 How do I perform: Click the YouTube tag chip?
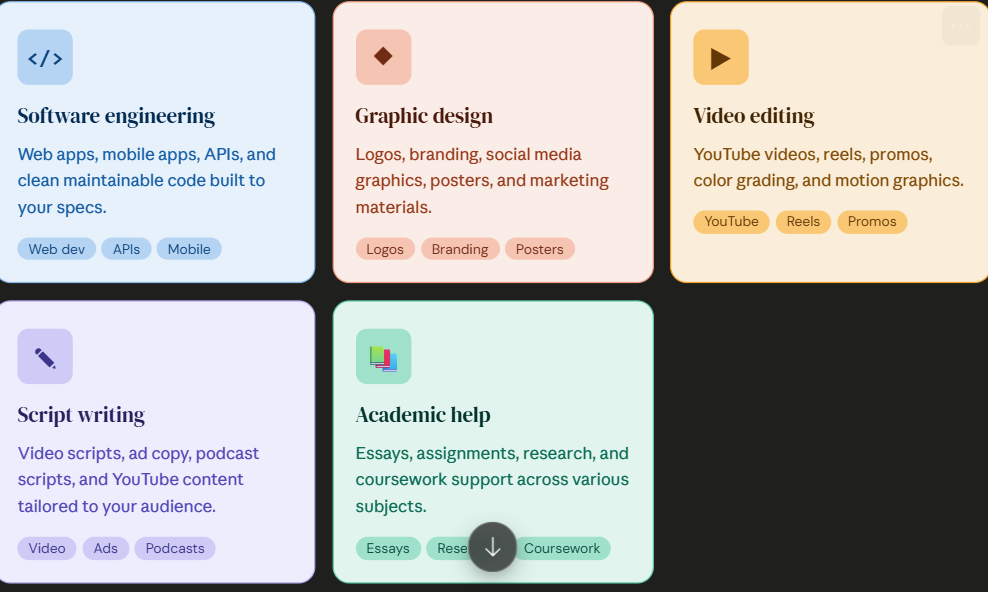[732, 222]
